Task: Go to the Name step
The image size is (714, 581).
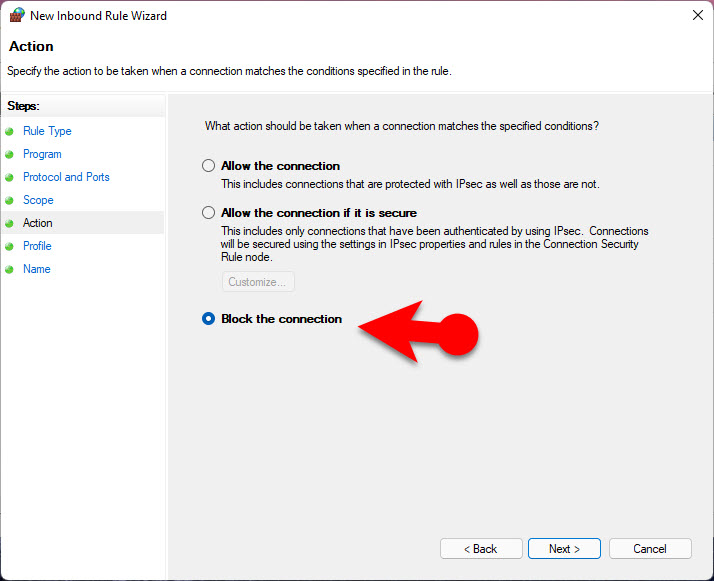Action: point(37,269)
